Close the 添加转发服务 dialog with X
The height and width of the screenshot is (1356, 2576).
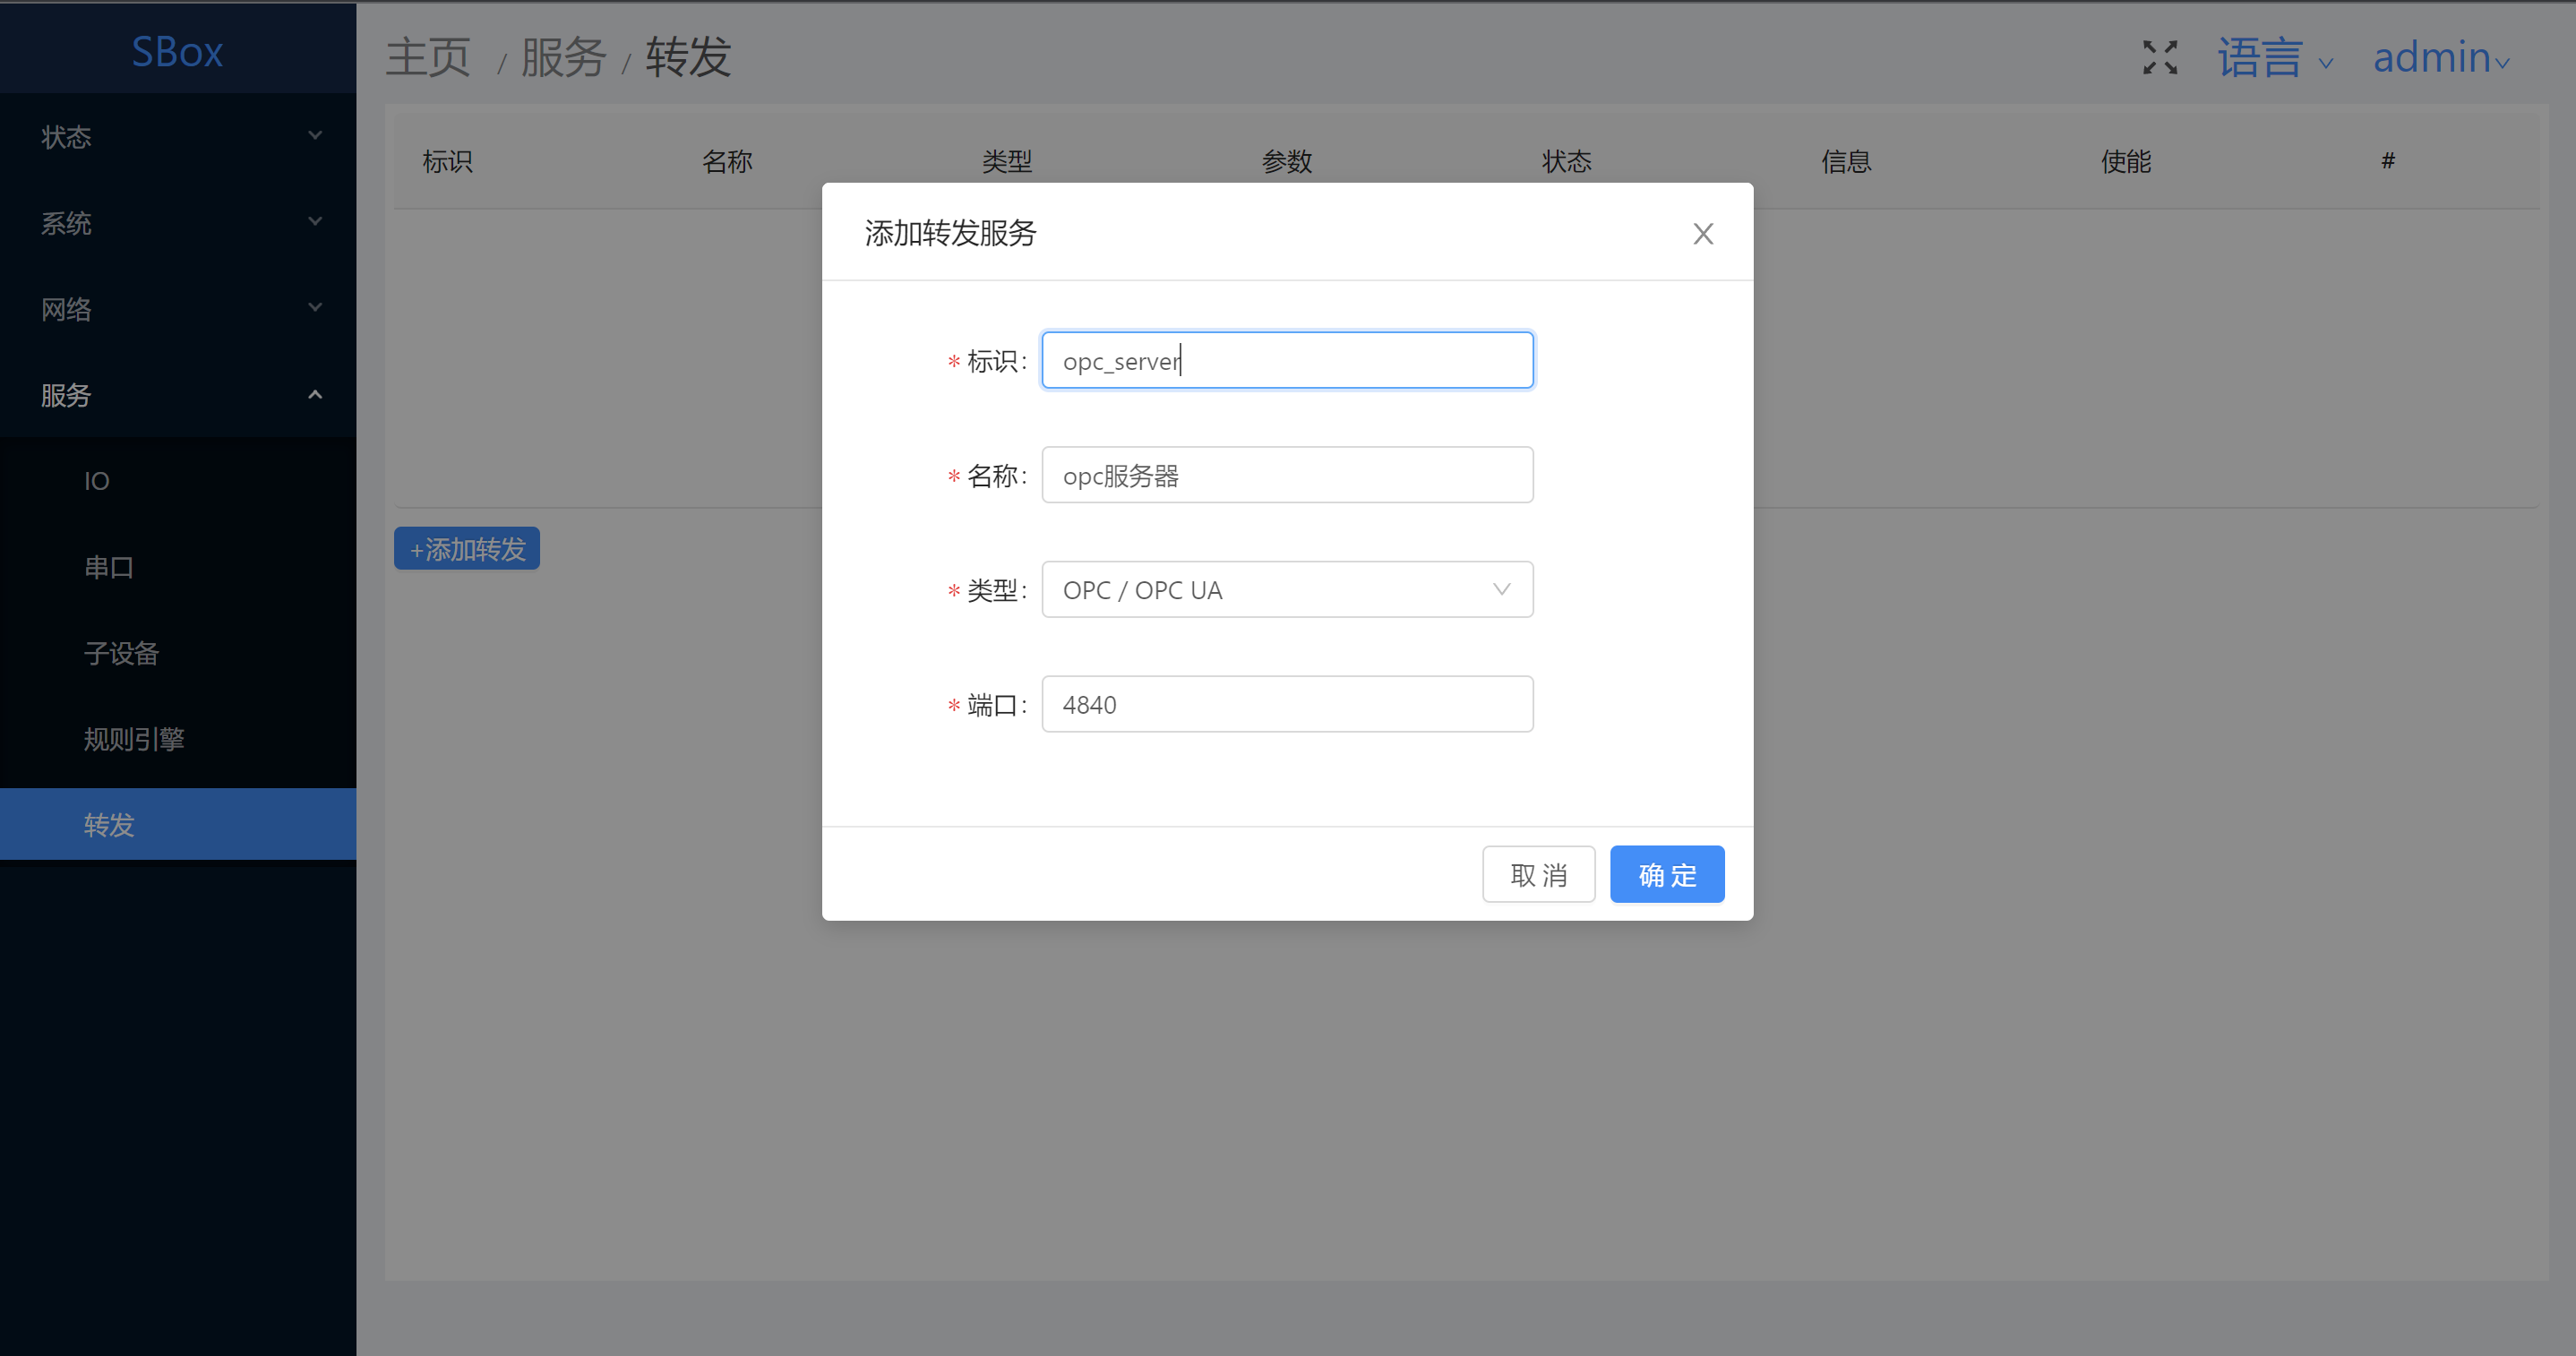point(1702,234)
